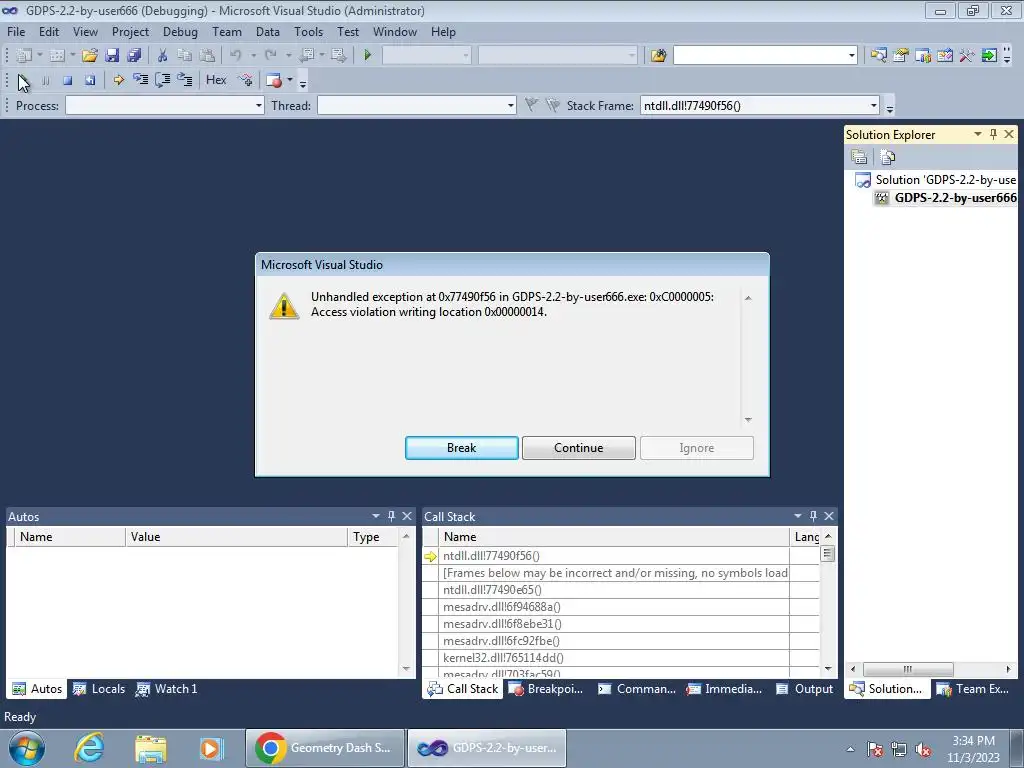Click the Step Into icon
Viewport: 1024px width, 768px height.
pos(140,80)
